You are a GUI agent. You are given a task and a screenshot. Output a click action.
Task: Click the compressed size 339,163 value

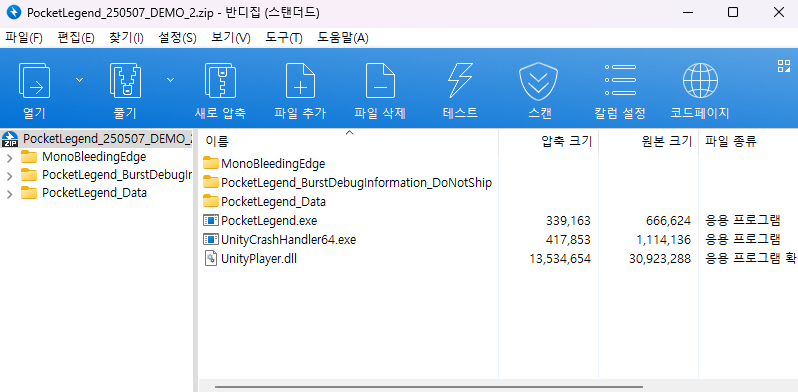[567, 221]
